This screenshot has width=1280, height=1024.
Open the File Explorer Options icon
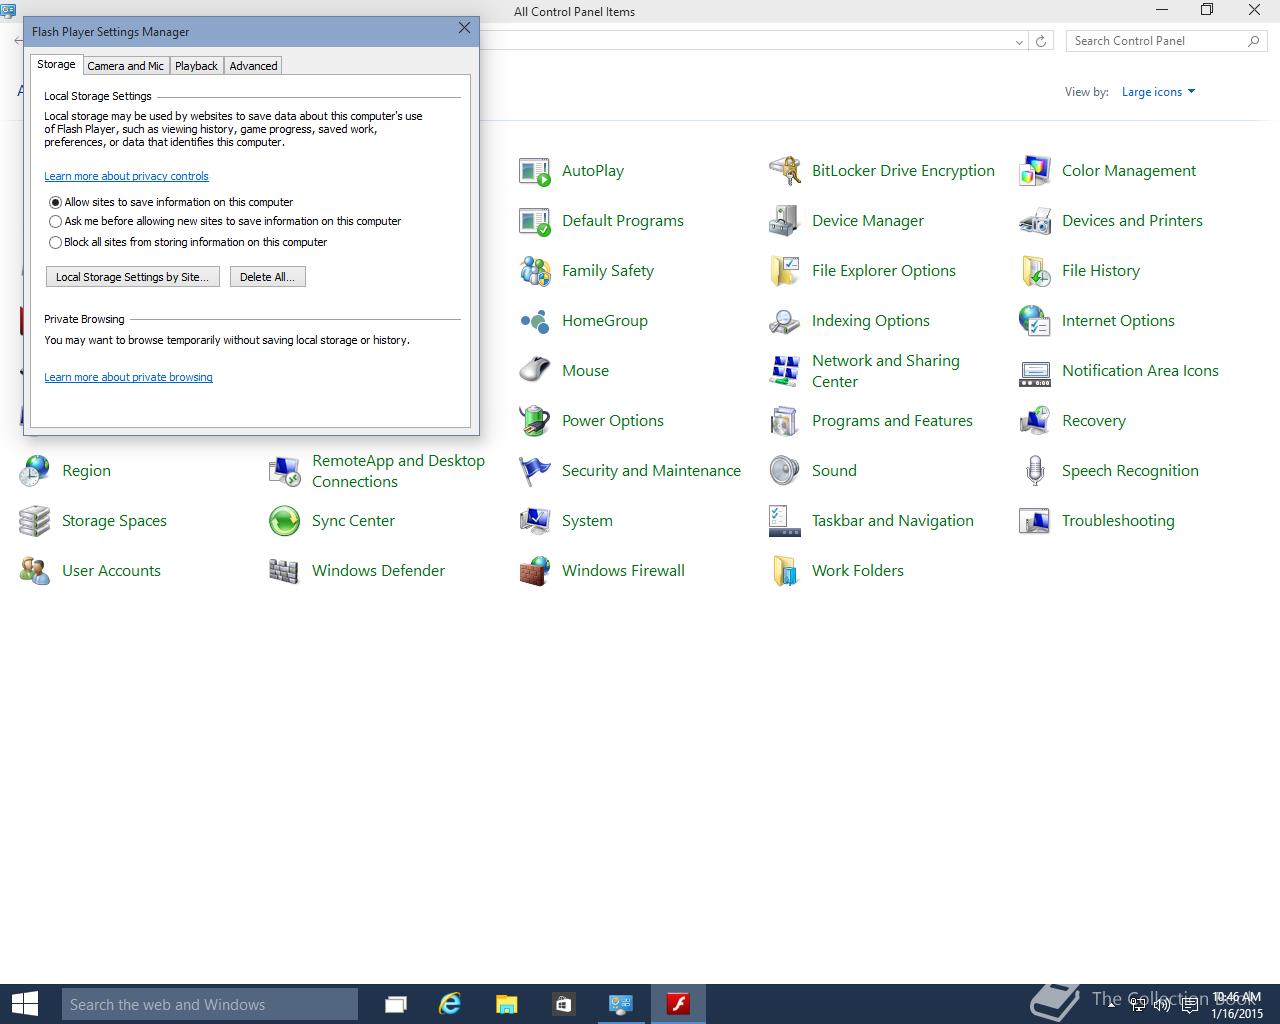click(x=785, y=271)
